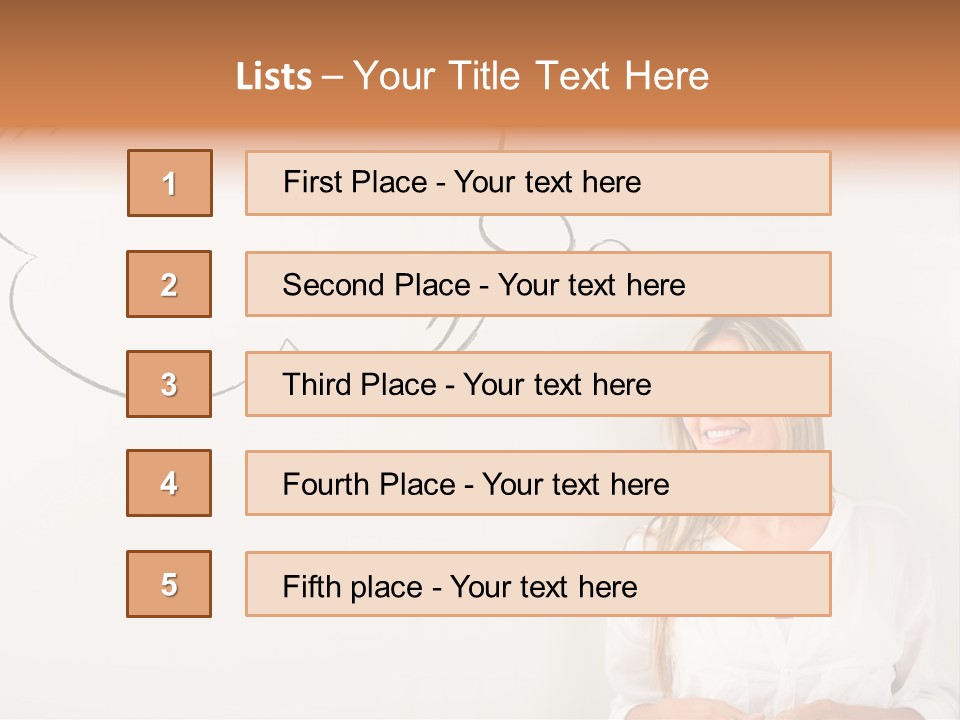The image size is (960, 720).
Task: Select the First Place text bar
Action: (x=538, y=183)
